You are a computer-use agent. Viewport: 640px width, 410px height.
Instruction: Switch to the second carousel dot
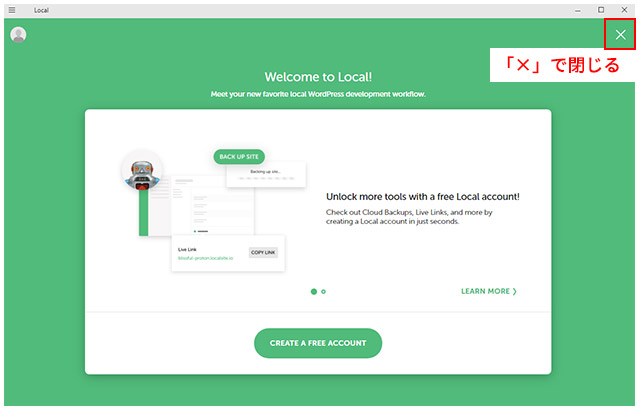pos(323,292)
